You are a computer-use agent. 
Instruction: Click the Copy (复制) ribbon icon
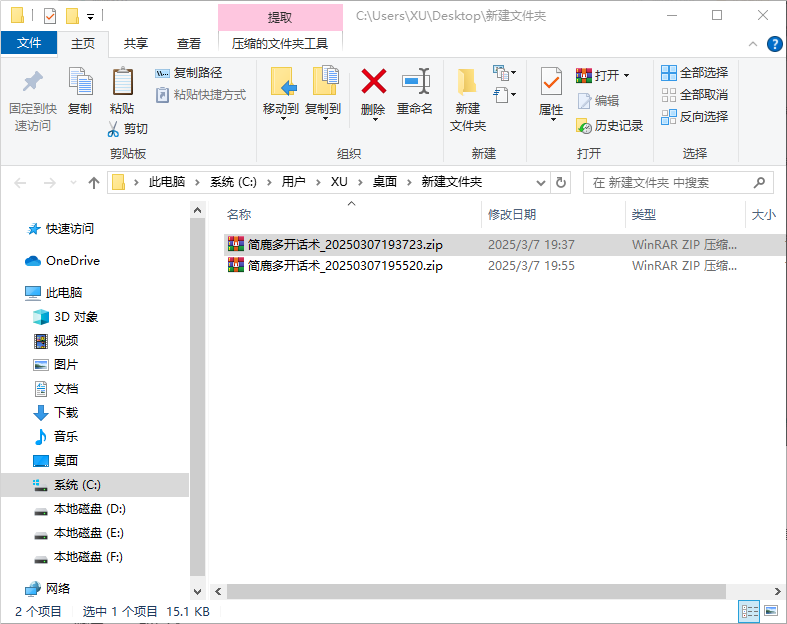[80, 81]
